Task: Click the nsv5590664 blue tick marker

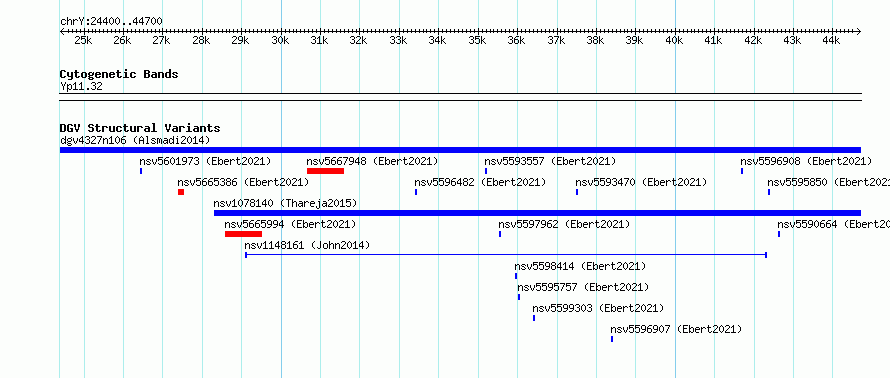Action: point(779,234)
